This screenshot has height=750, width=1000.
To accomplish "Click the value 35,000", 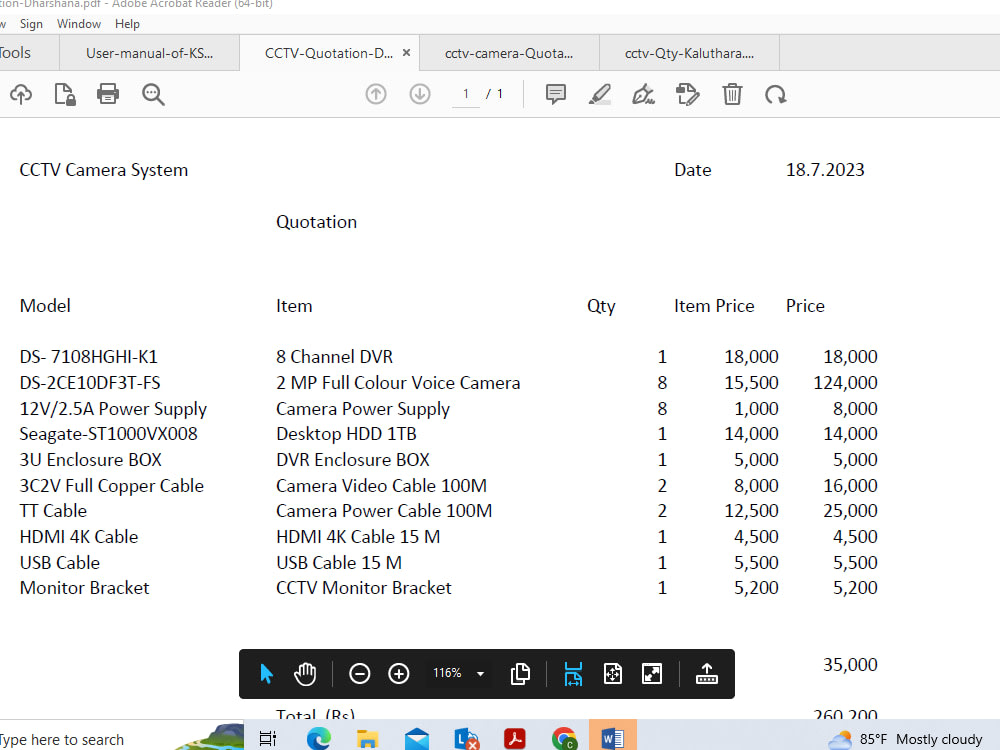I will [850, 665].
